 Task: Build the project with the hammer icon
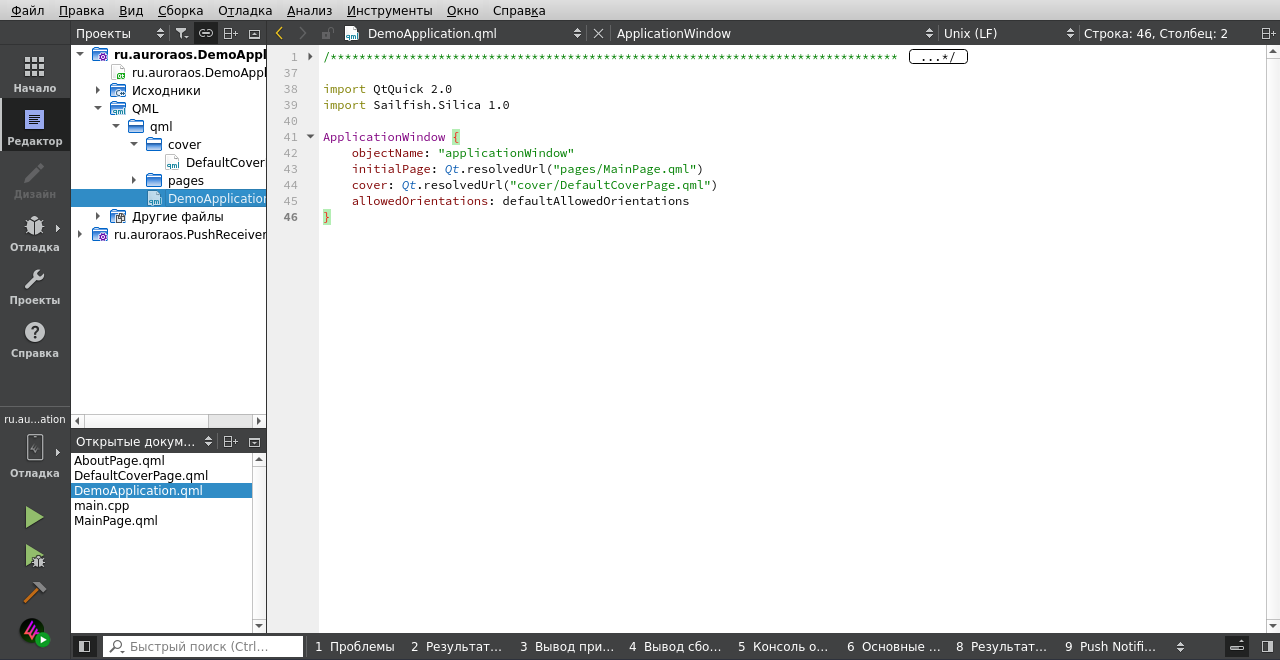[34, 592]
